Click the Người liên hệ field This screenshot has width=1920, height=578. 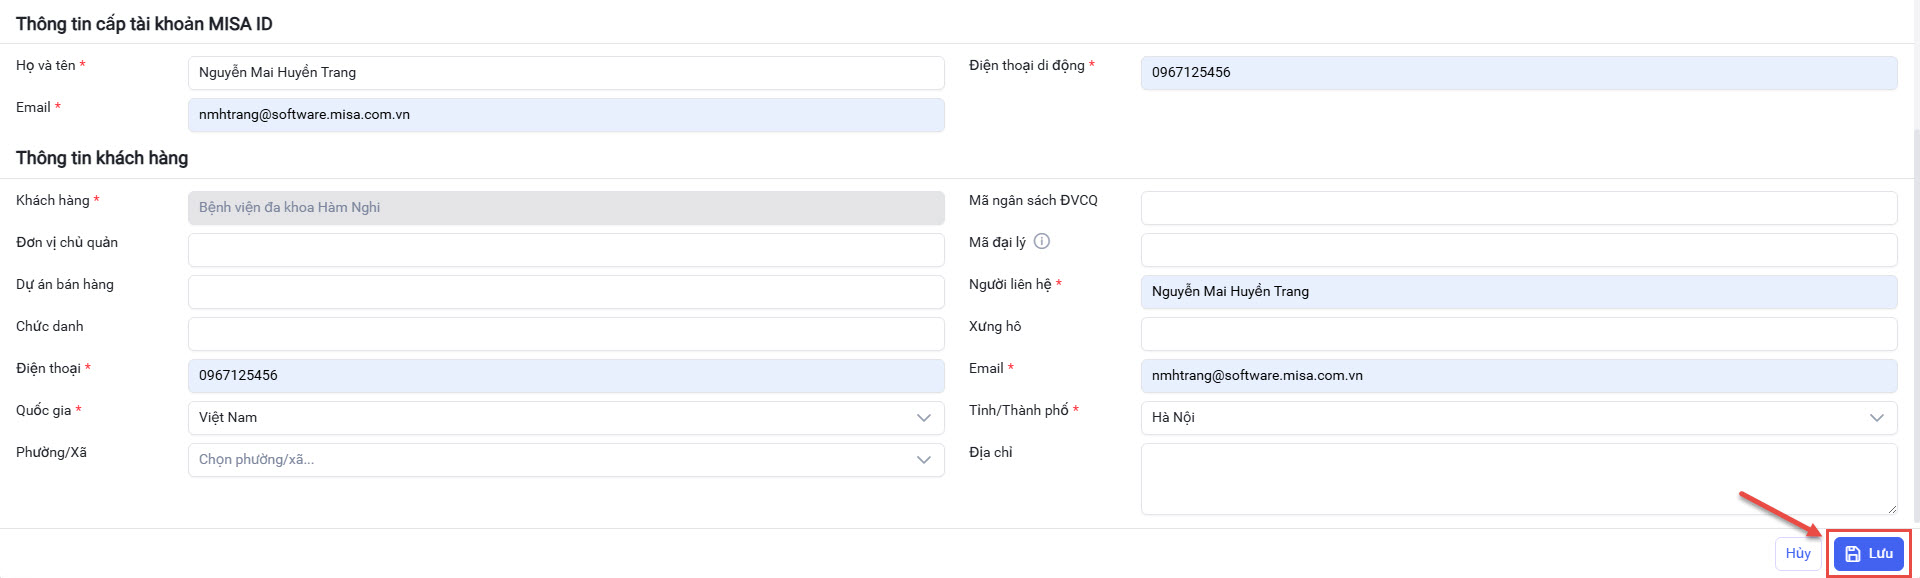pyautogui.click(x=1518, y=292)
